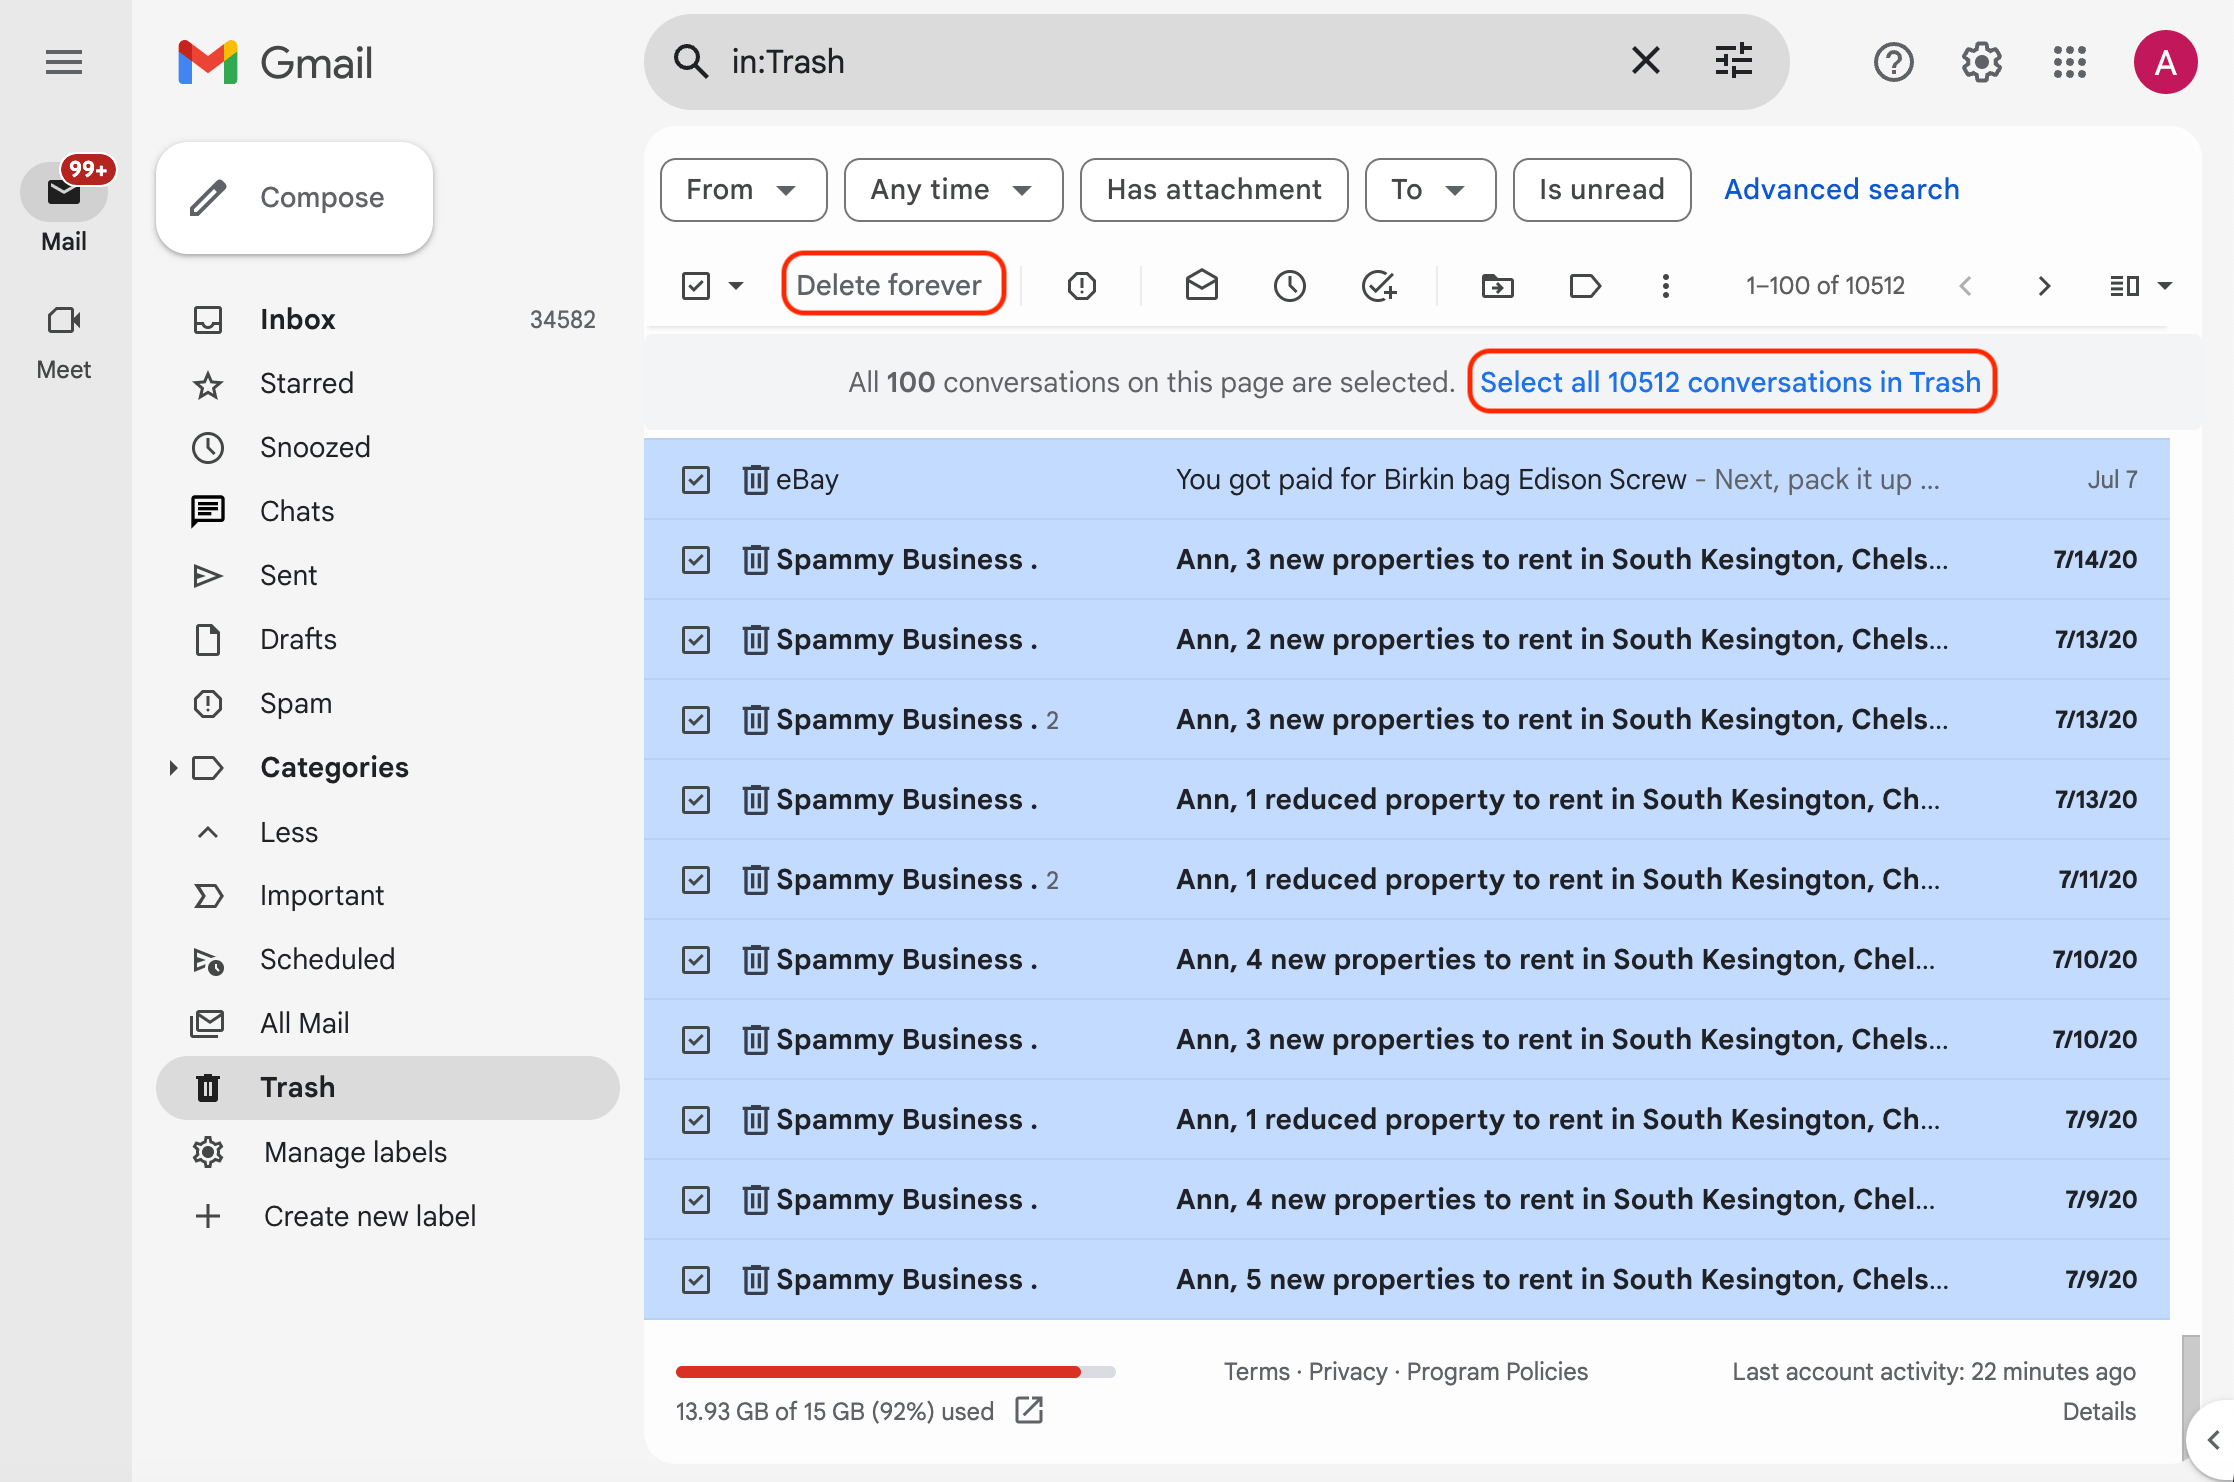Open the Compose pencil icon

[x=207, y=197]
